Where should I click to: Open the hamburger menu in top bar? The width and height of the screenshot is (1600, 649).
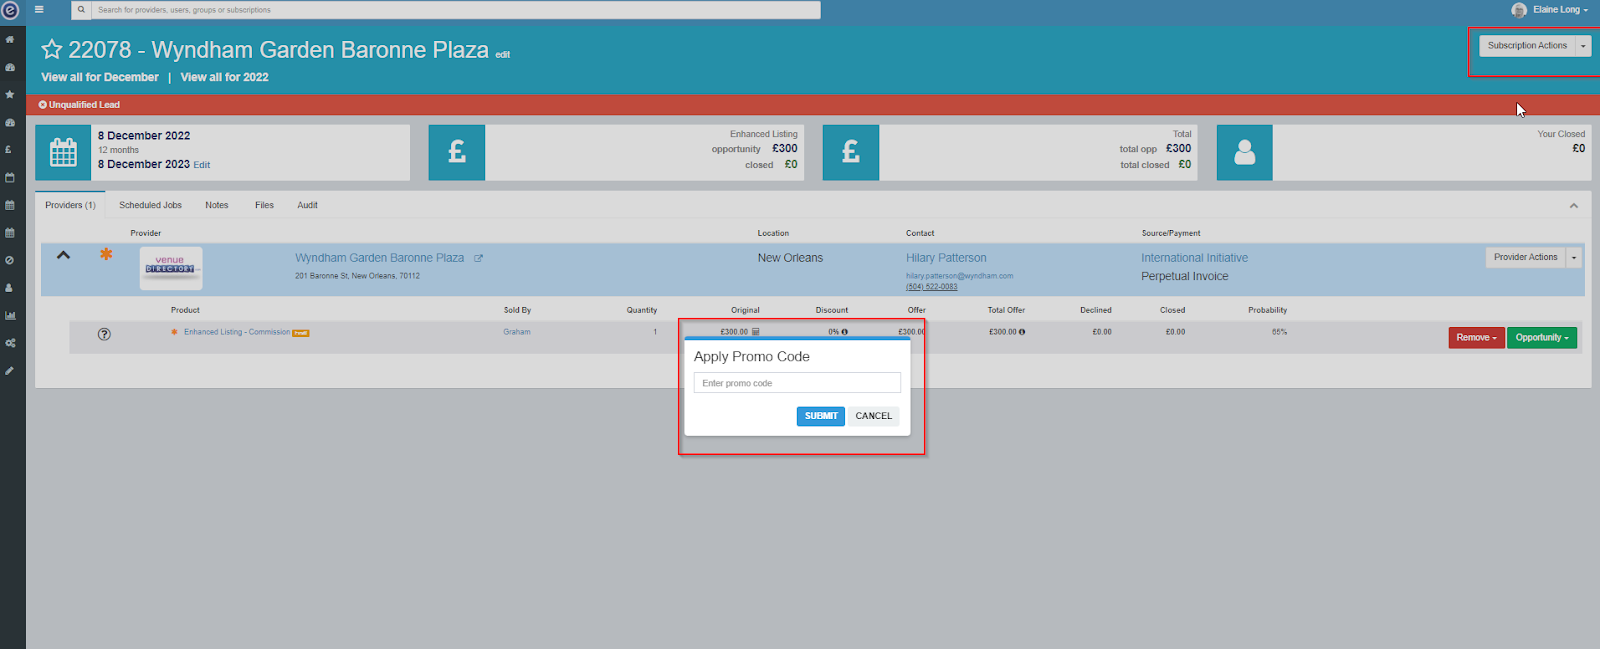pos(39,10)
